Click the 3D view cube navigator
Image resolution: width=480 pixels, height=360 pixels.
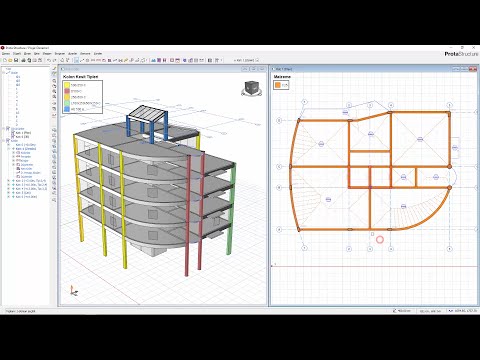click(x=253, y=89)
